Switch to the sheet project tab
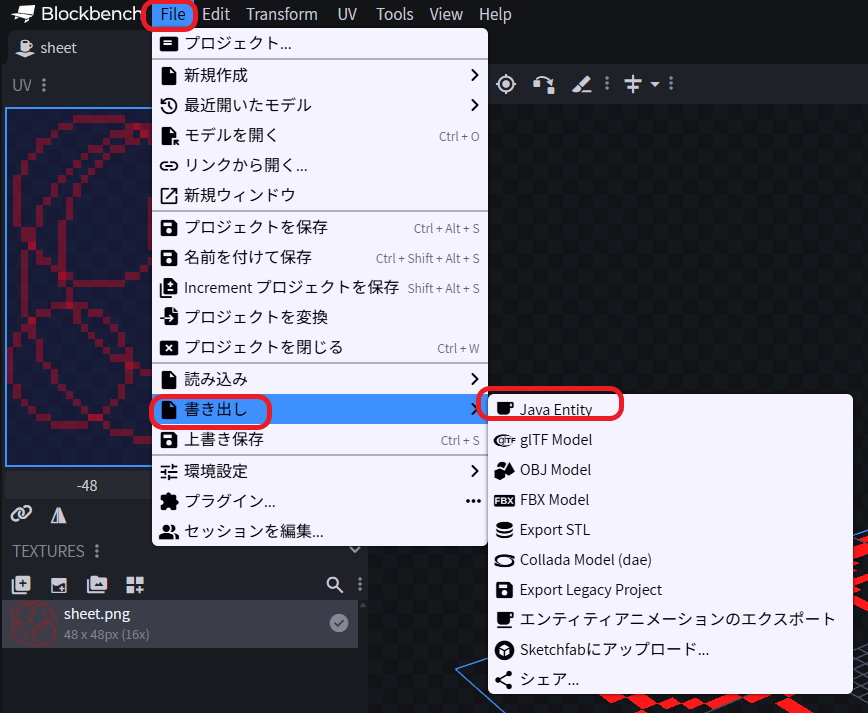This screenshot has width=868, height=713. click(x=48, y=48)
